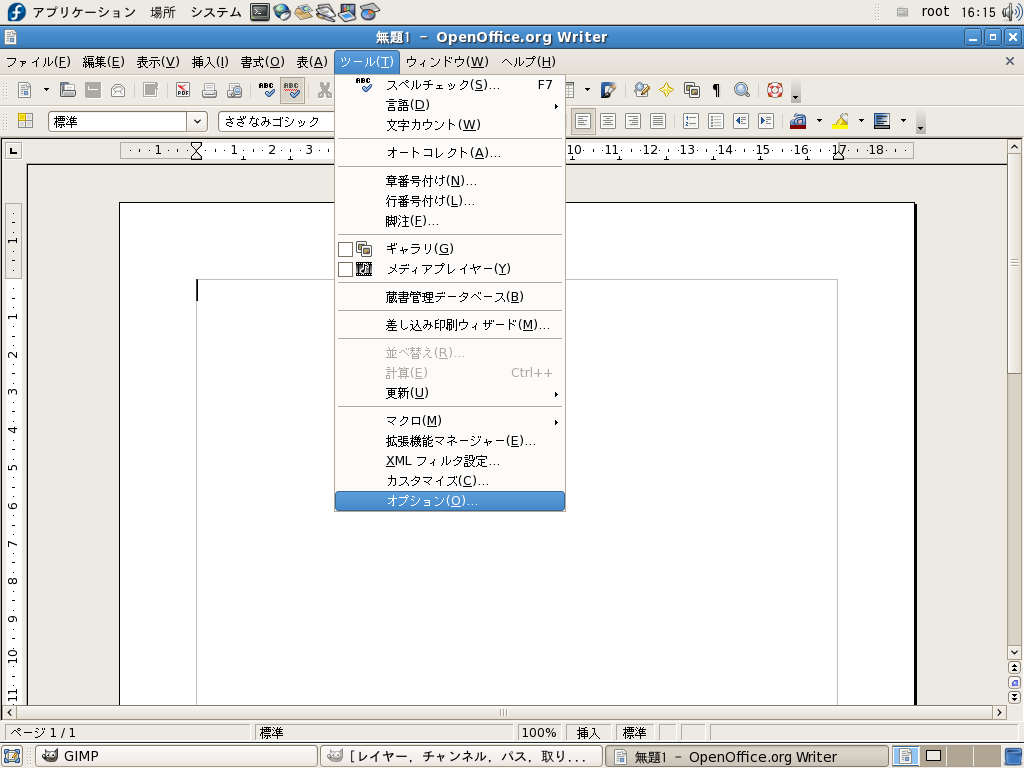Open the 言語(D) submenu
This screenshot has height=768, width=1024.
click(450, 105)
